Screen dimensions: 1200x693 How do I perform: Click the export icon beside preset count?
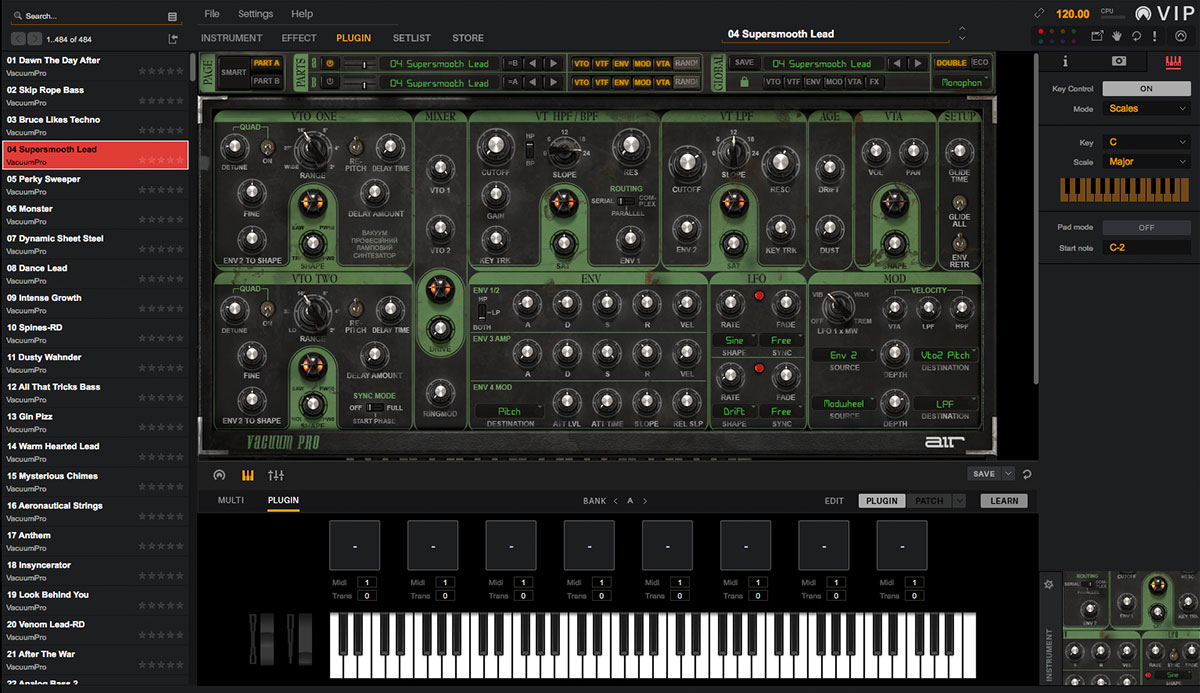pos(173,39)
